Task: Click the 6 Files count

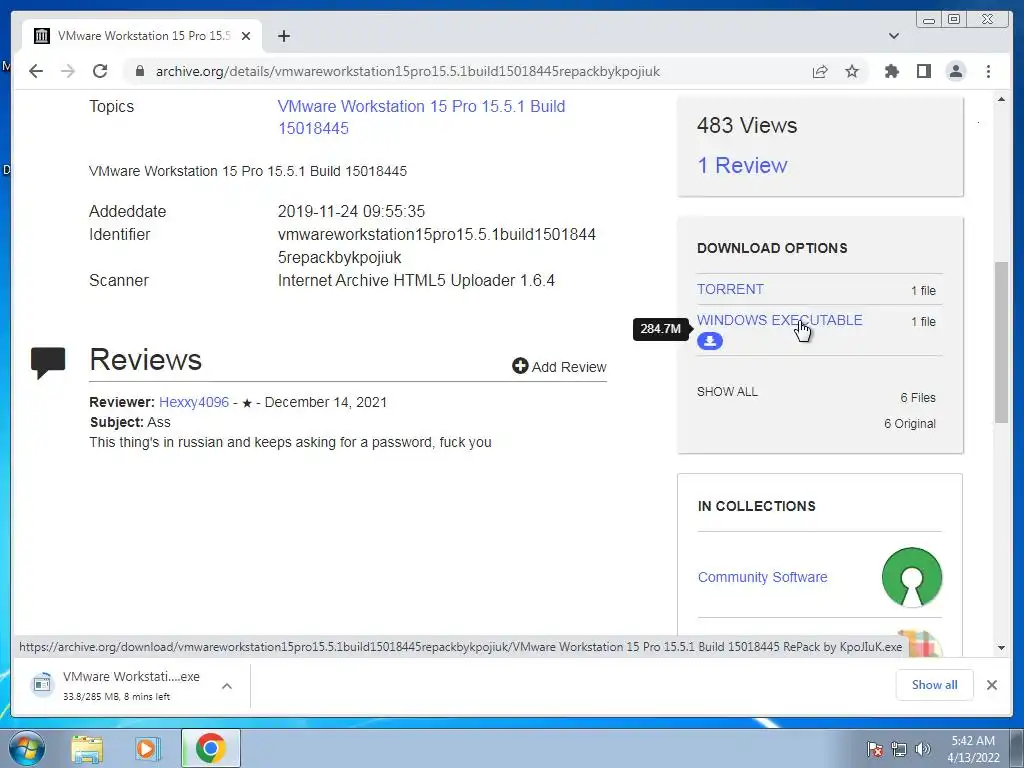Action: [918, 398]
